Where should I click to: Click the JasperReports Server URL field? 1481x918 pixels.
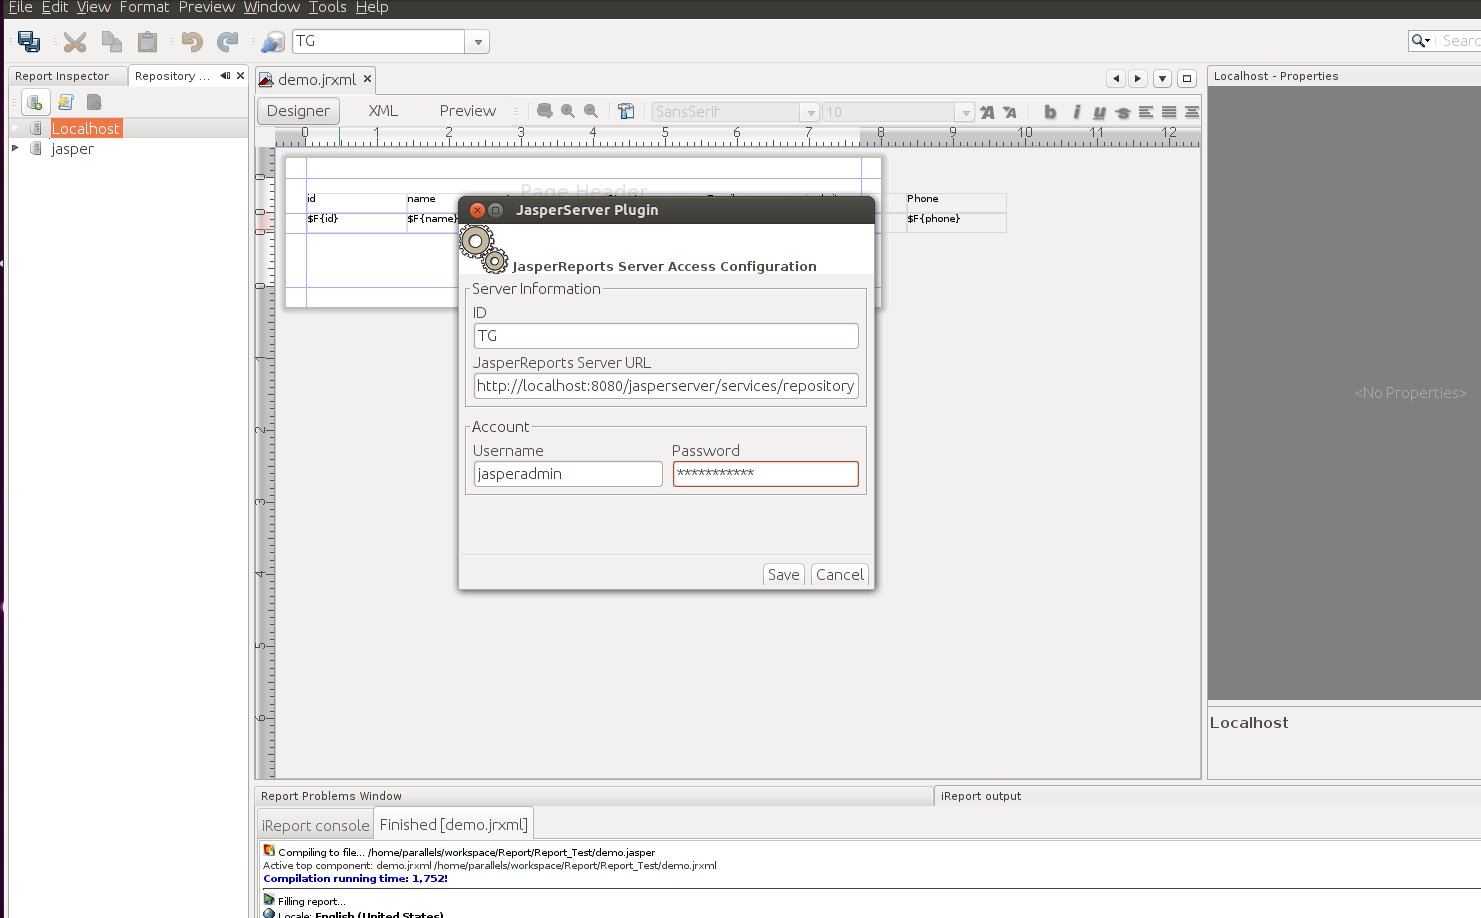pos(666,386)
